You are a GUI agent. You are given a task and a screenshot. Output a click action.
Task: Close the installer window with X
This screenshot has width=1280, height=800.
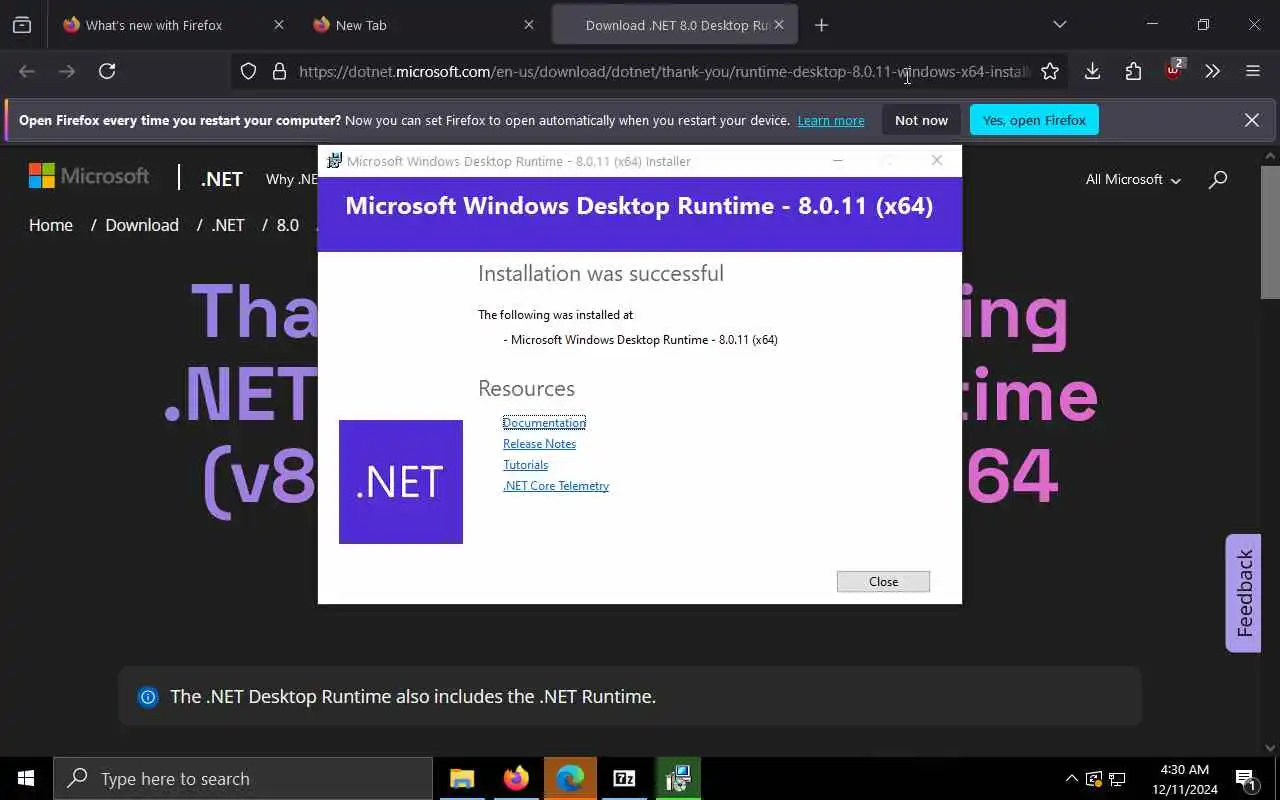click(937, 160)
